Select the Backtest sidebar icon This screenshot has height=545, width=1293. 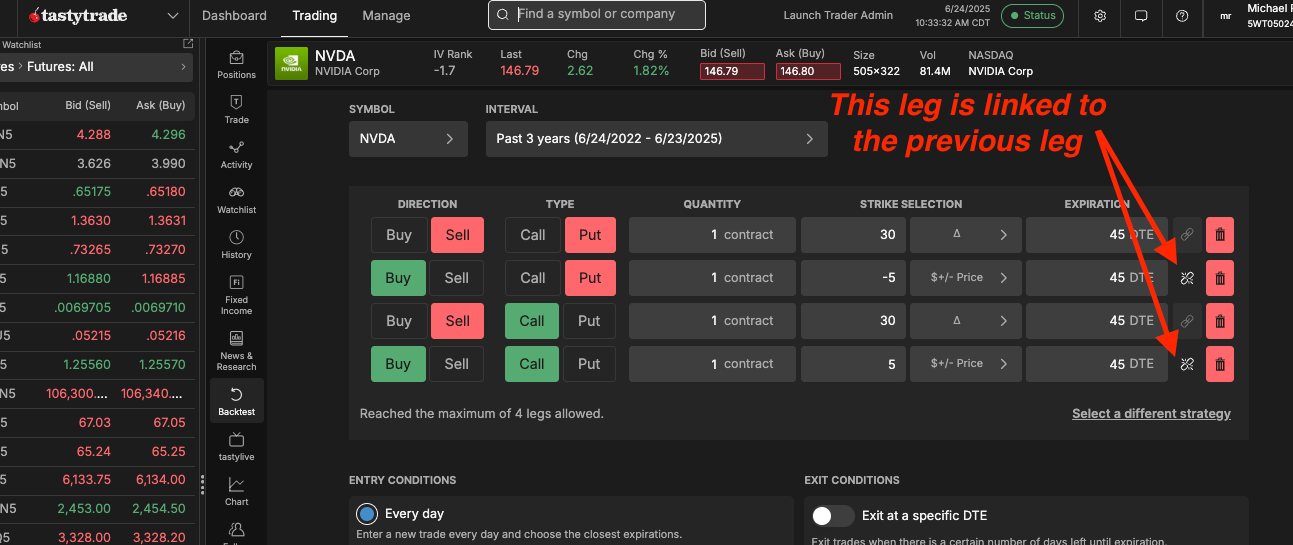pos(236,400)
